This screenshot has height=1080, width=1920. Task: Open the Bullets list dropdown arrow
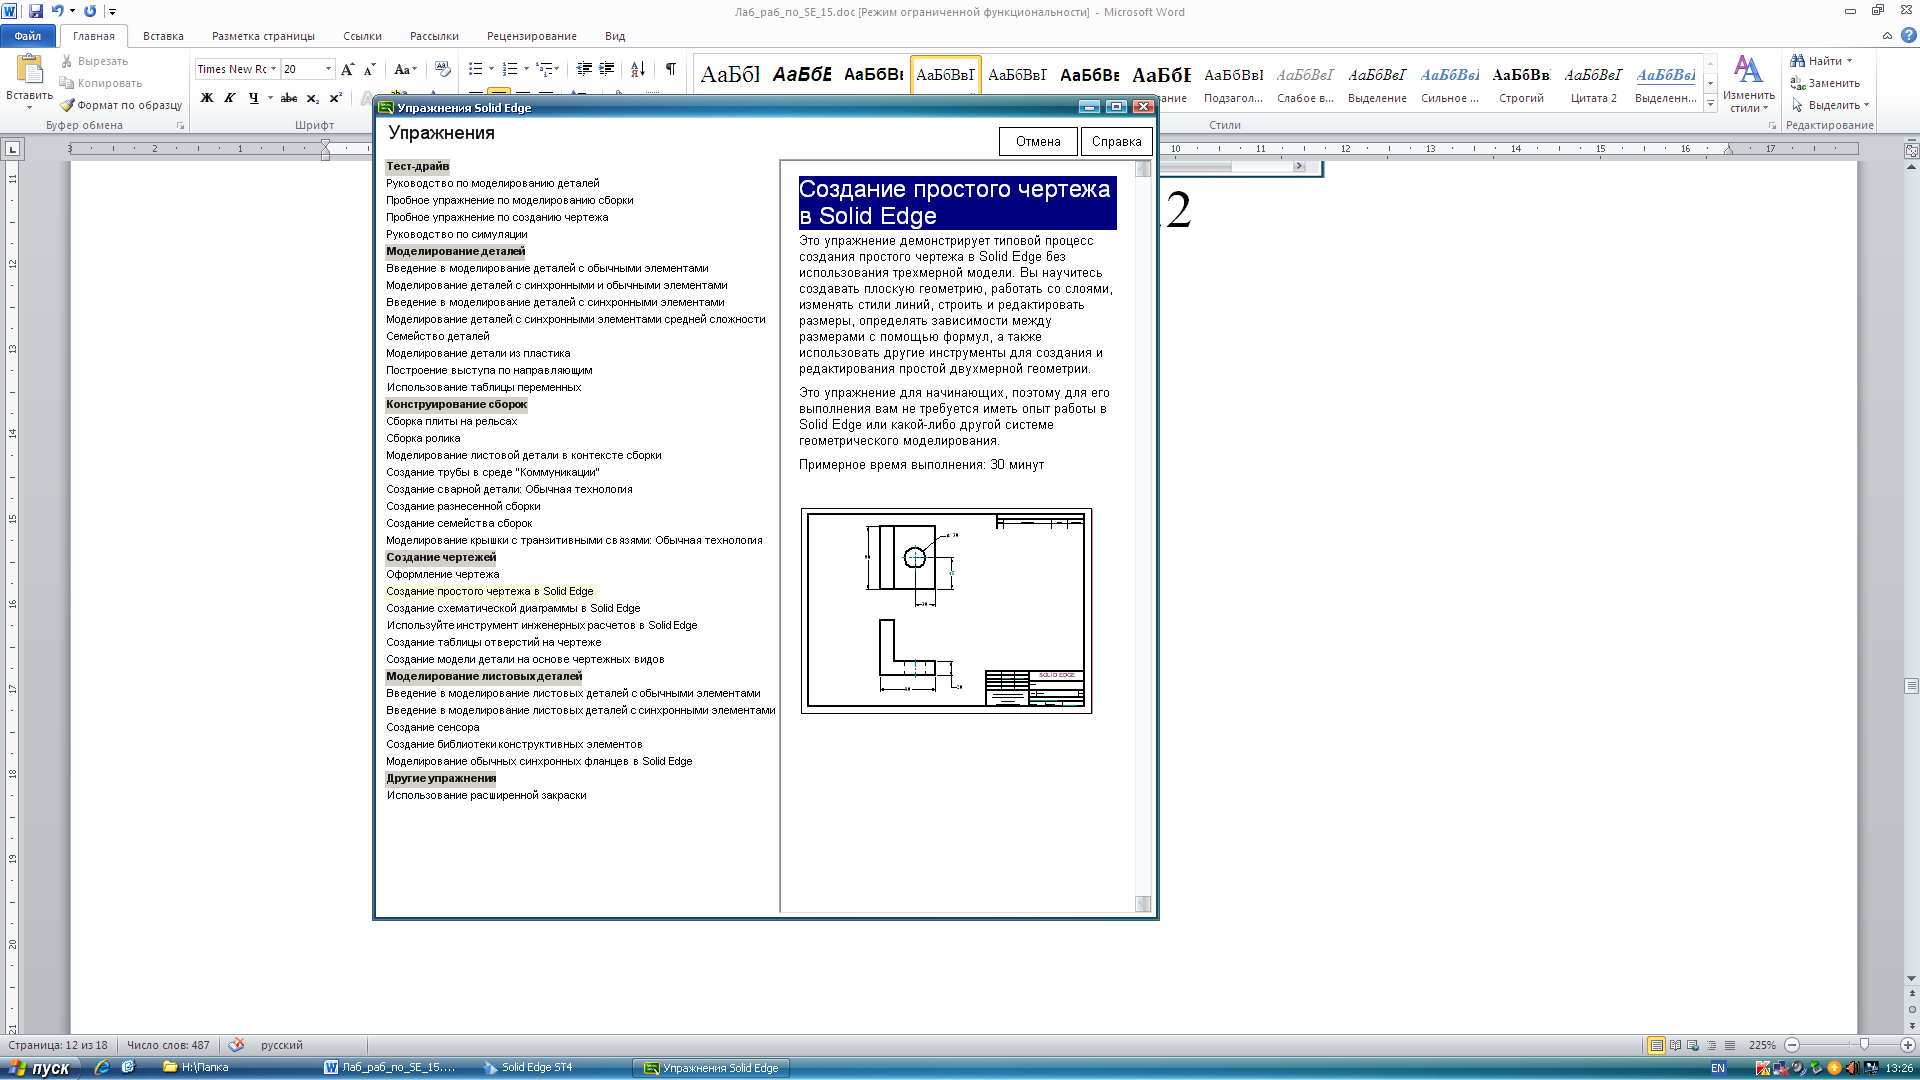coord(491,69)
